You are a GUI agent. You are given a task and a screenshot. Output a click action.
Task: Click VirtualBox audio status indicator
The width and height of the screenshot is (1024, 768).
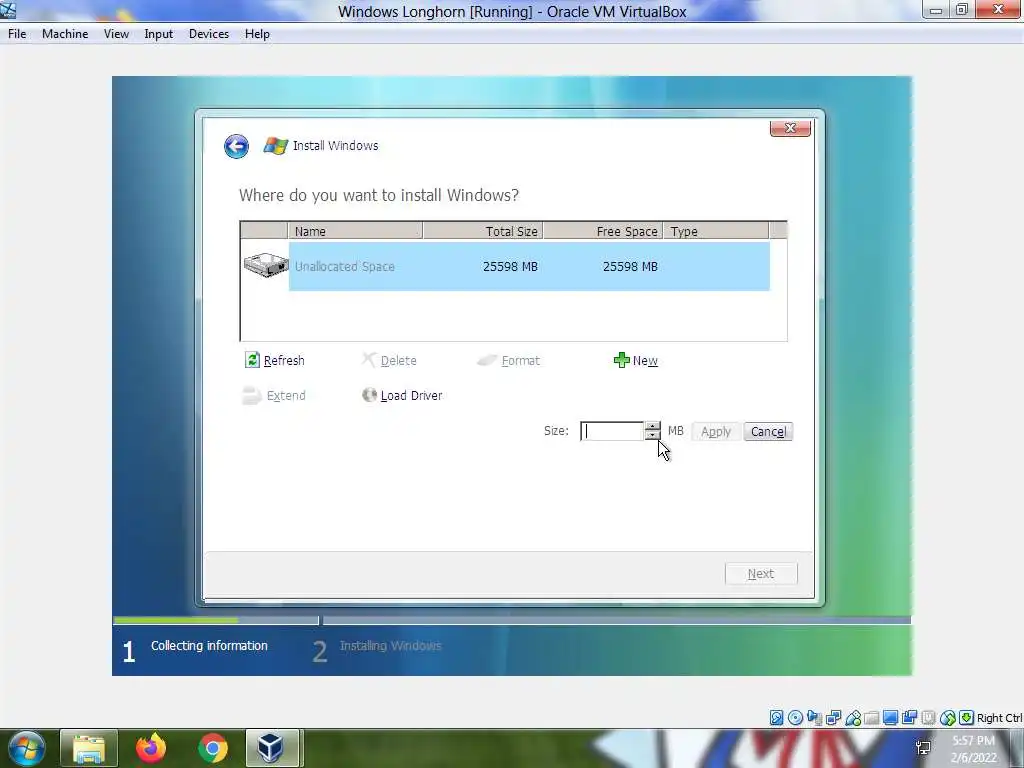click(x=814, y=718)
